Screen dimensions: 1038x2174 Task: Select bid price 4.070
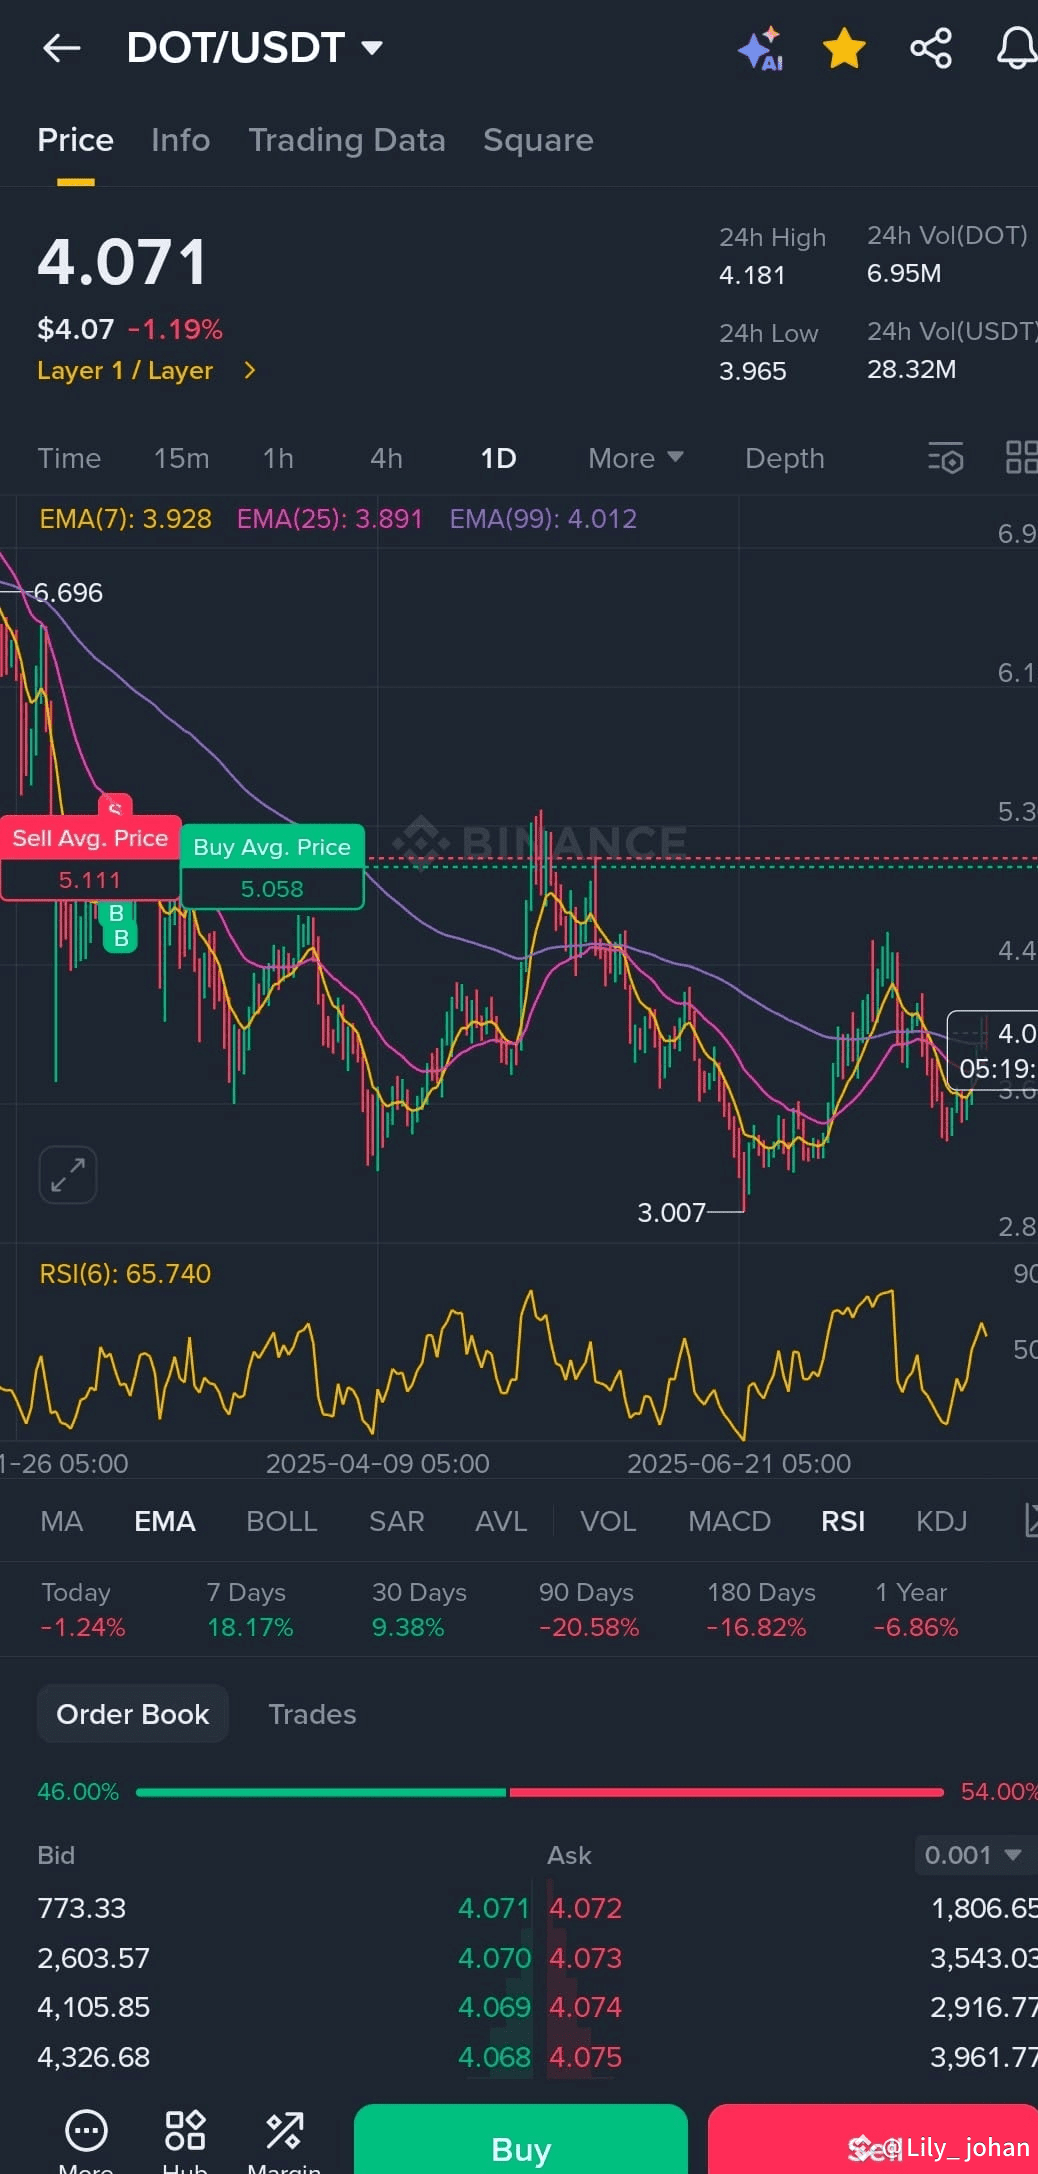pos(494,1958)
